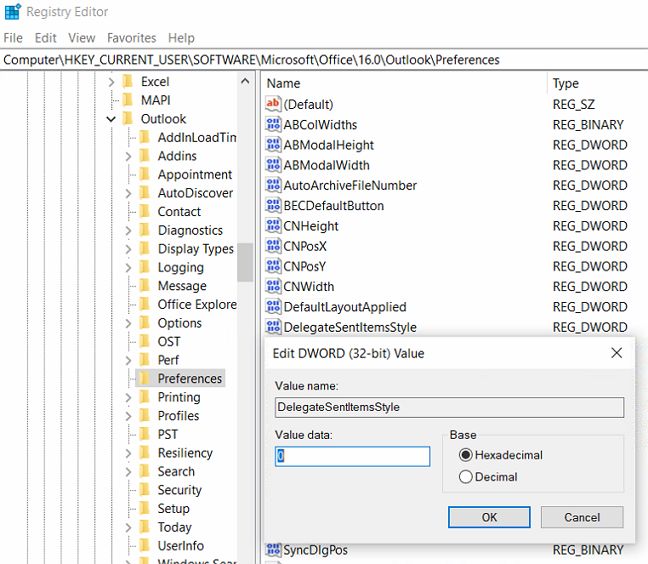Open the View menu
Screen dimensions: 648x564
coord(82,38)
